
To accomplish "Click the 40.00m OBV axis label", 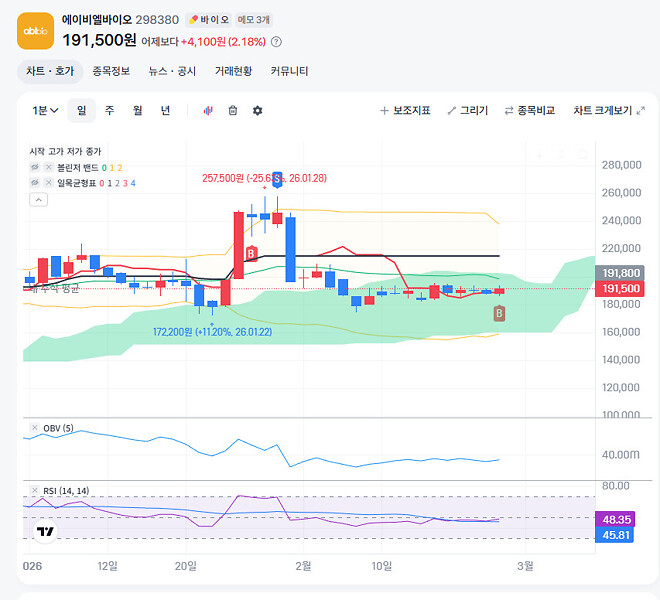I will tap(620, 455).
